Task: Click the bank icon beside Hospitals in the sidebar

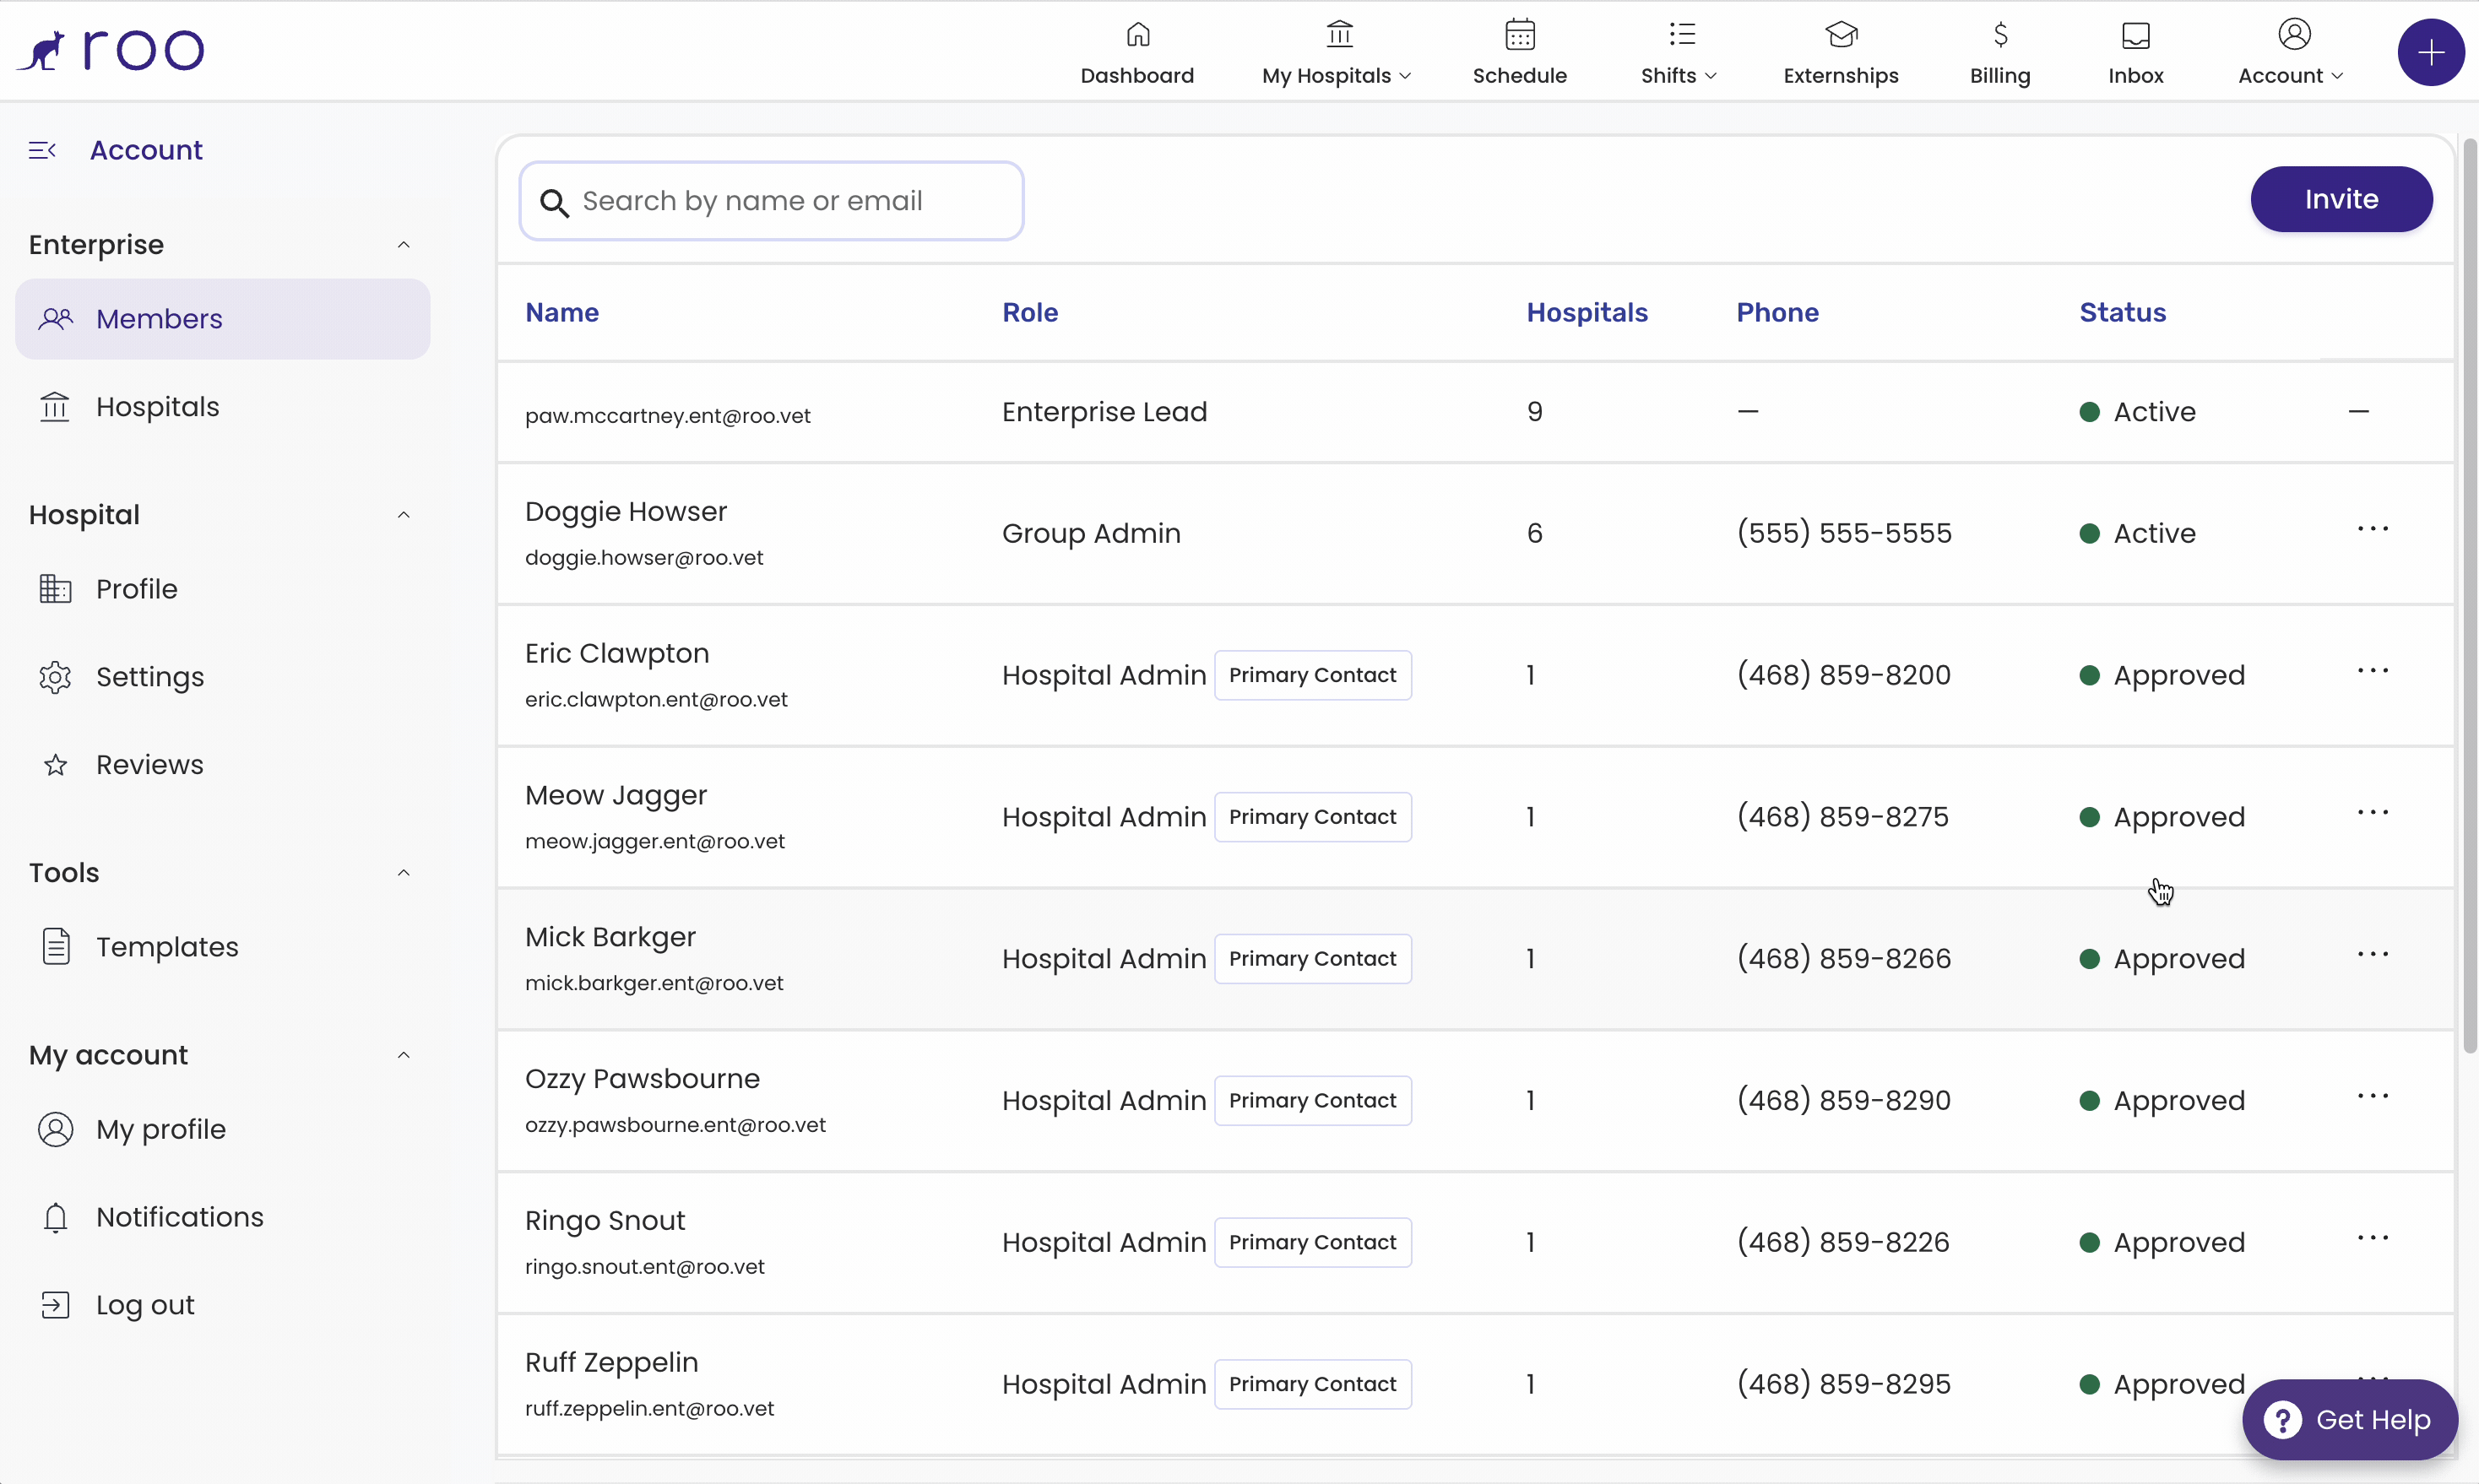Action: (x=55, y=407)
